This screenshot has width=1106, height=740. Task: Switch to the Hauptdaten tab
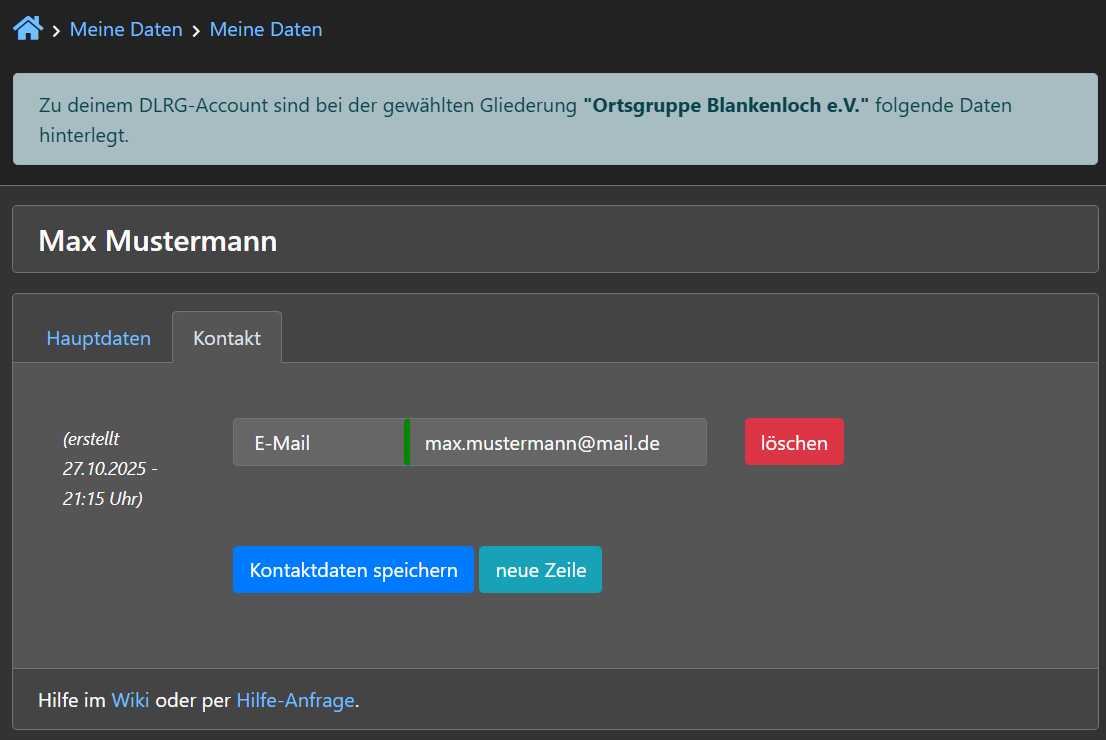[98, 338]
